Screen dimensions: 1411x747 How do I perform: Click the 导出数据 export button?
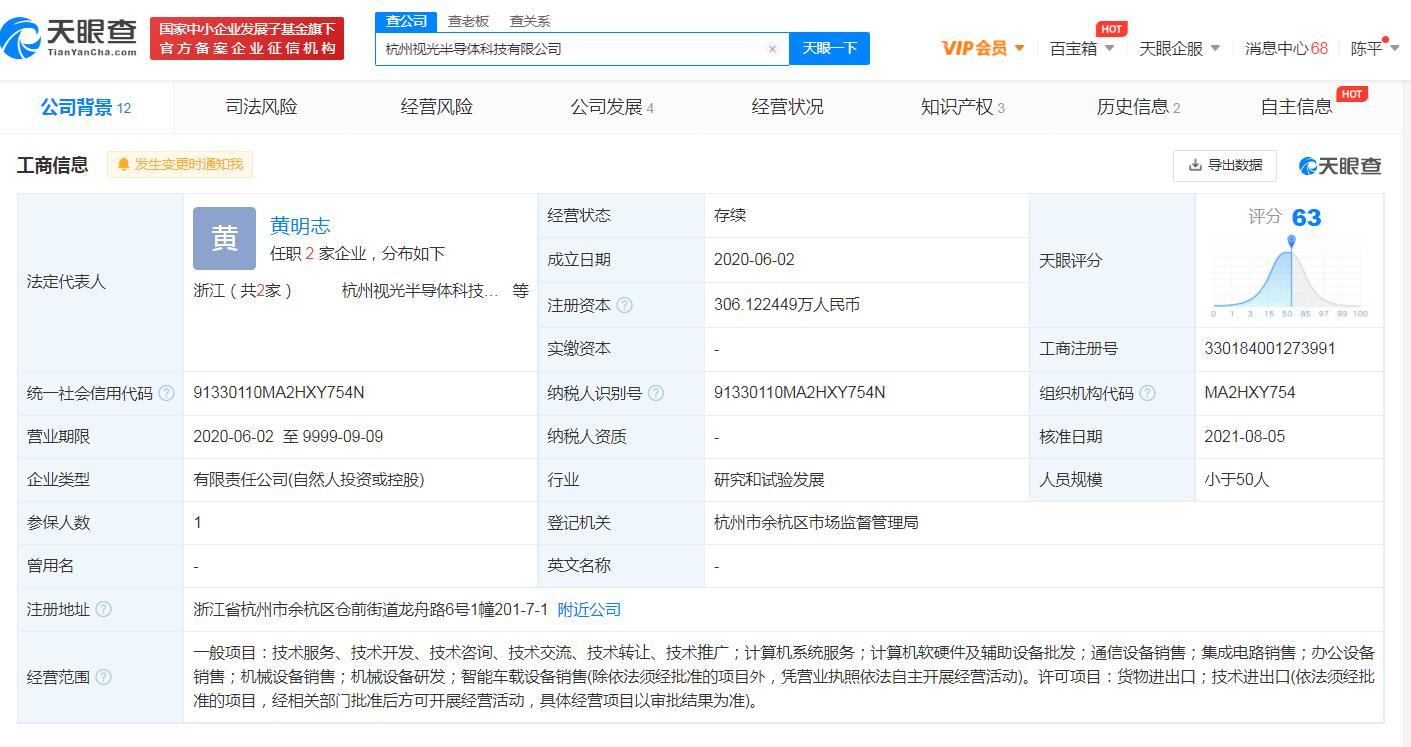(x=1225, y=165)
